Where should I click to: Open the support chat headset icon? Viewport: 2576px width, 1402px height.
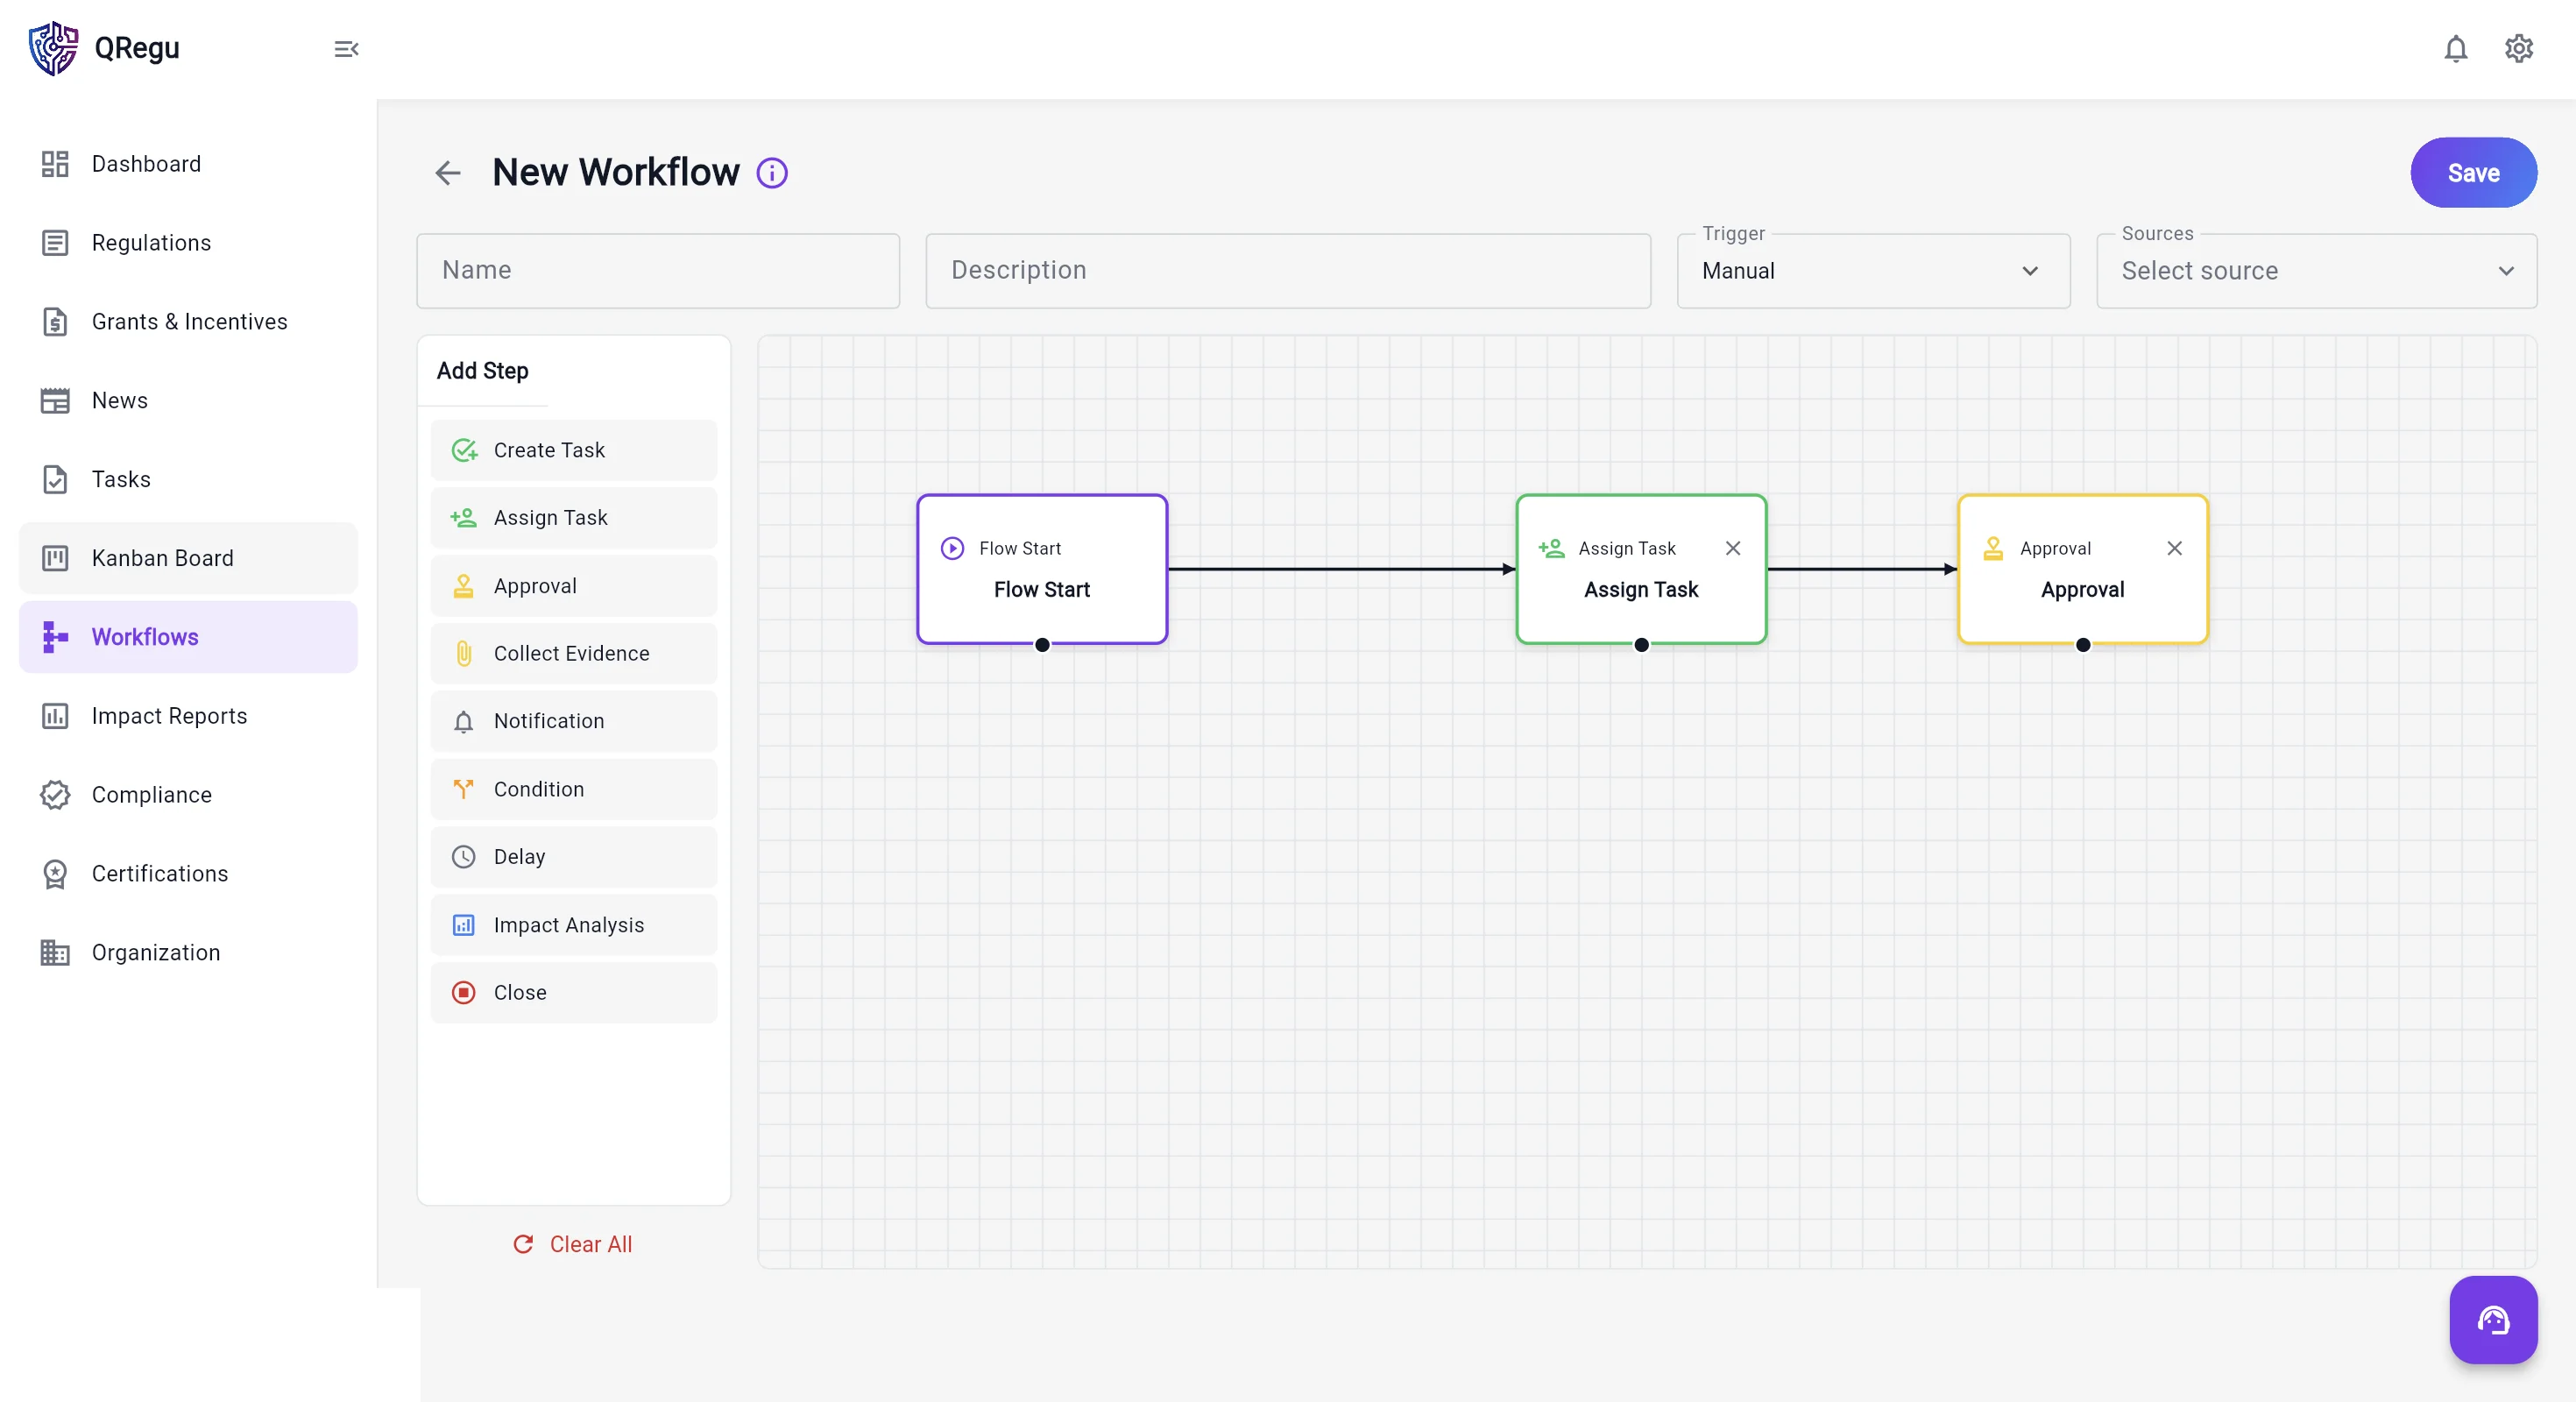(2493, 1319)
